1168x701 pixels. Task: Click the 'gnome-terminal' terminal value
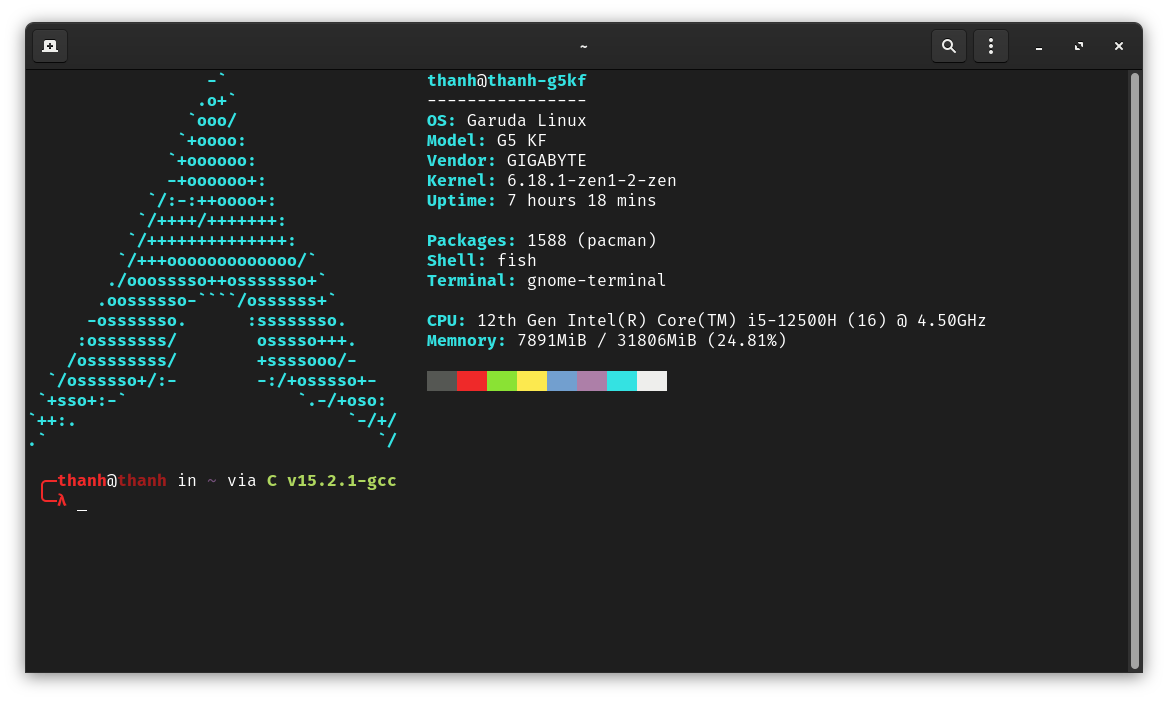[x=597, y=281]
